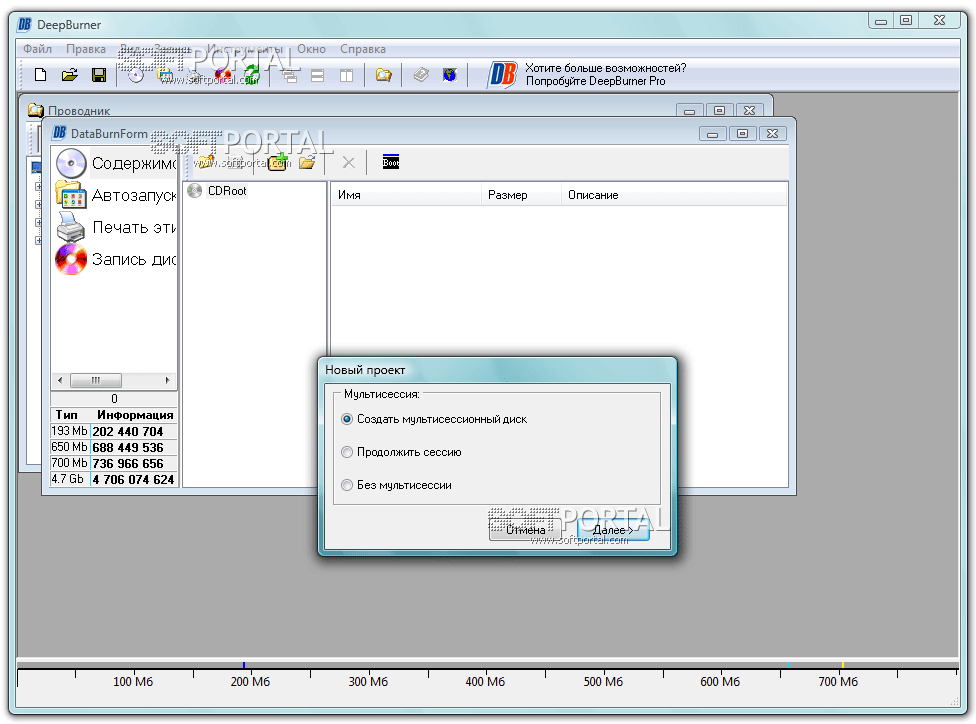Screen dimensions: 976x724
Task: Minimize the DataBurnForm window
Action: [713, 133]
